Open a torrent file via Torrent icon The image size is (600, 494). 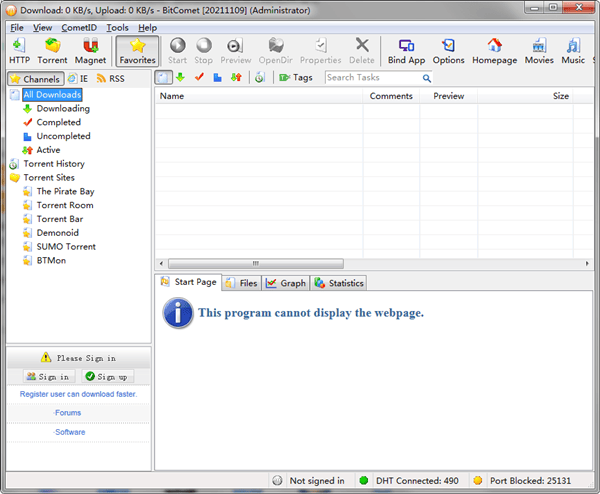pos(52,52)
